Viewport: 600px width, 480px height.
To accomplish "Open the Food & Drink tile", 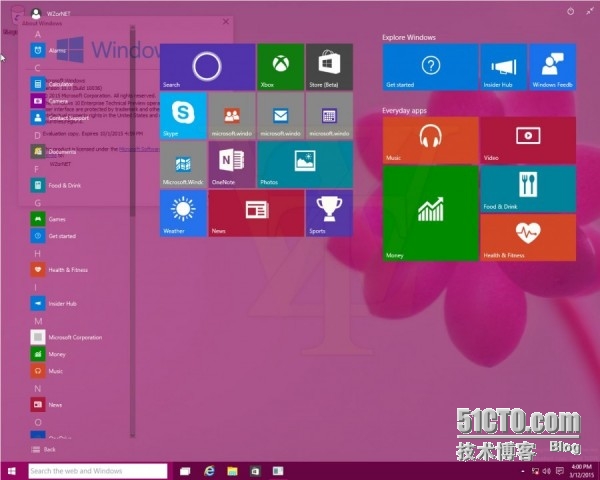I will point(528,189).
